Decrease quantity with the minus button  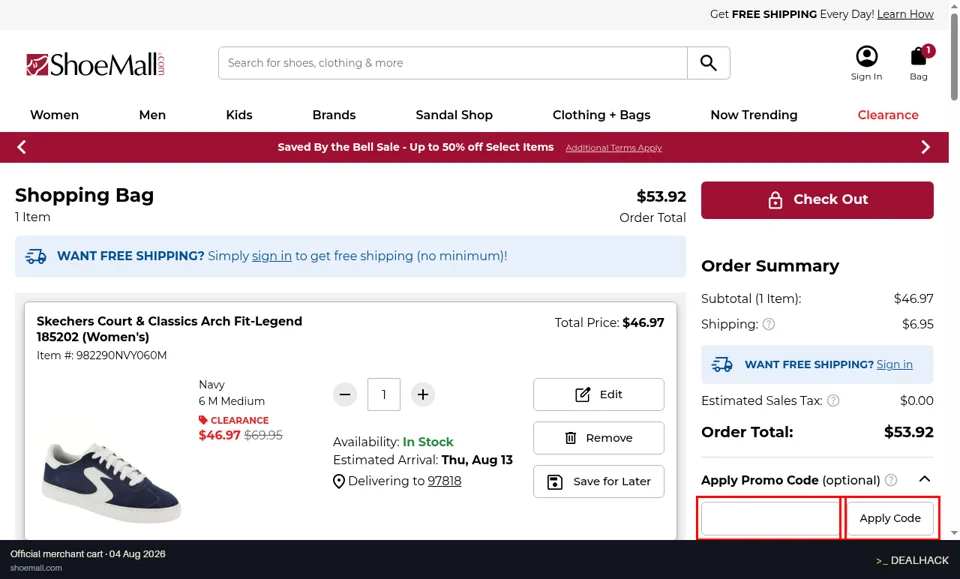pyautogui.click(x=345, y=395)
